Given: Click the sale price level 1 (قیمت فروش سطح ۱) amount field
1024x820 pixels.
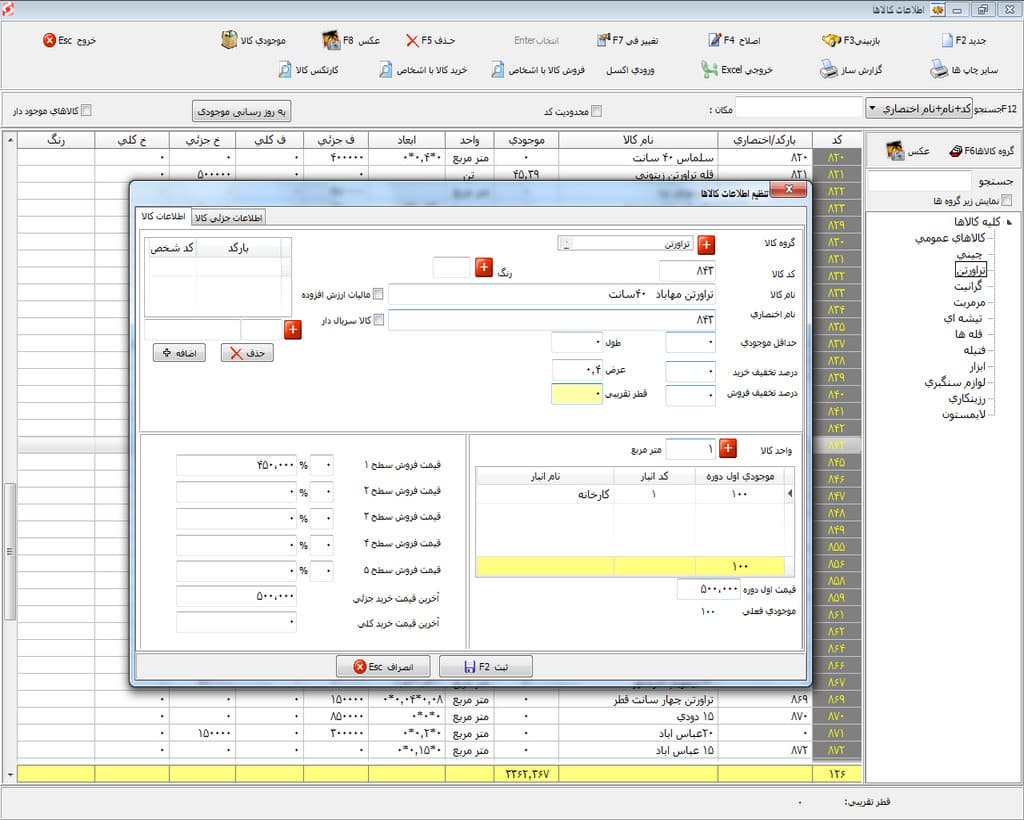Looking at the screenshot, I should (x=236, y=465).
